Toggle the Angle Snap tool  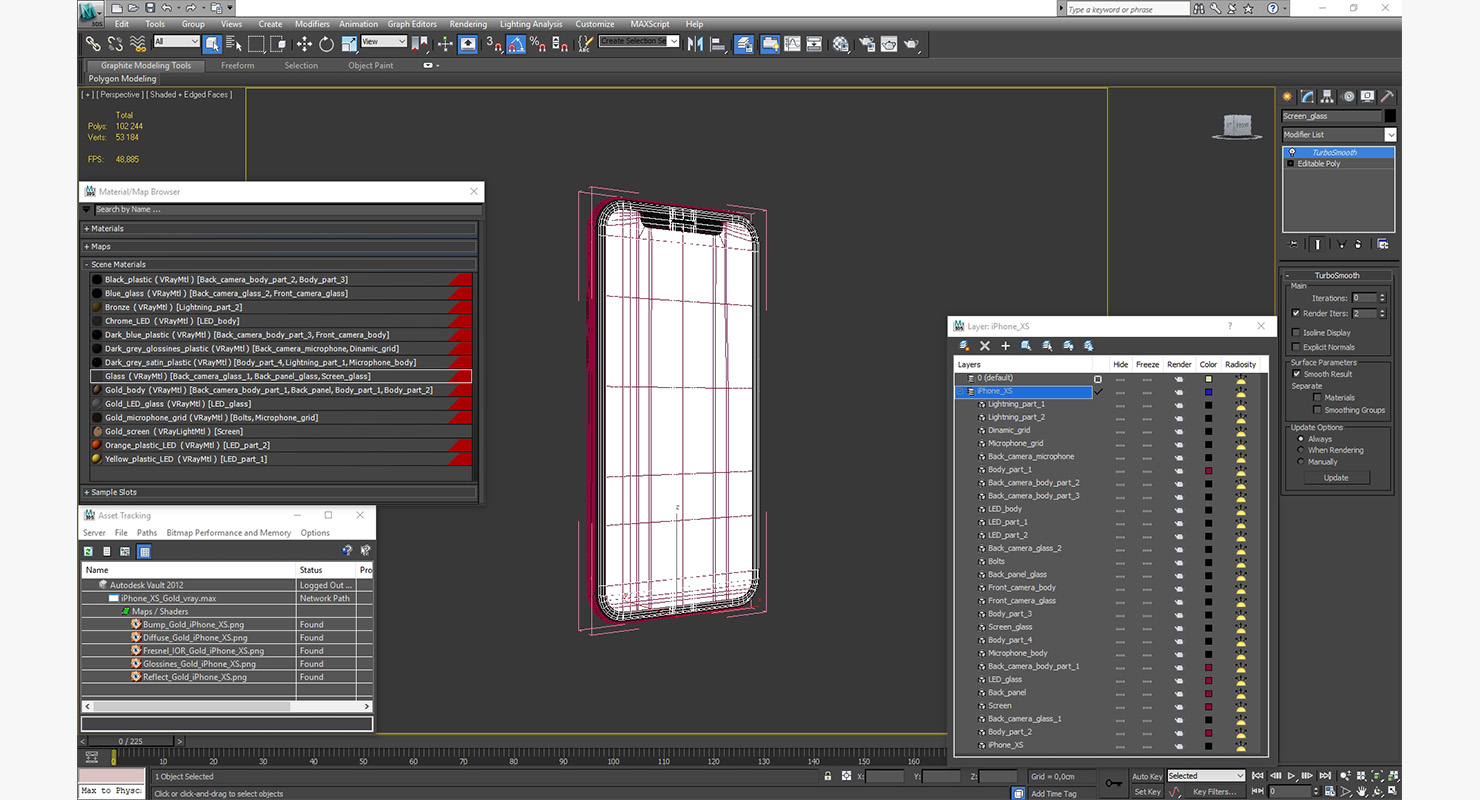tap(515, 44)
